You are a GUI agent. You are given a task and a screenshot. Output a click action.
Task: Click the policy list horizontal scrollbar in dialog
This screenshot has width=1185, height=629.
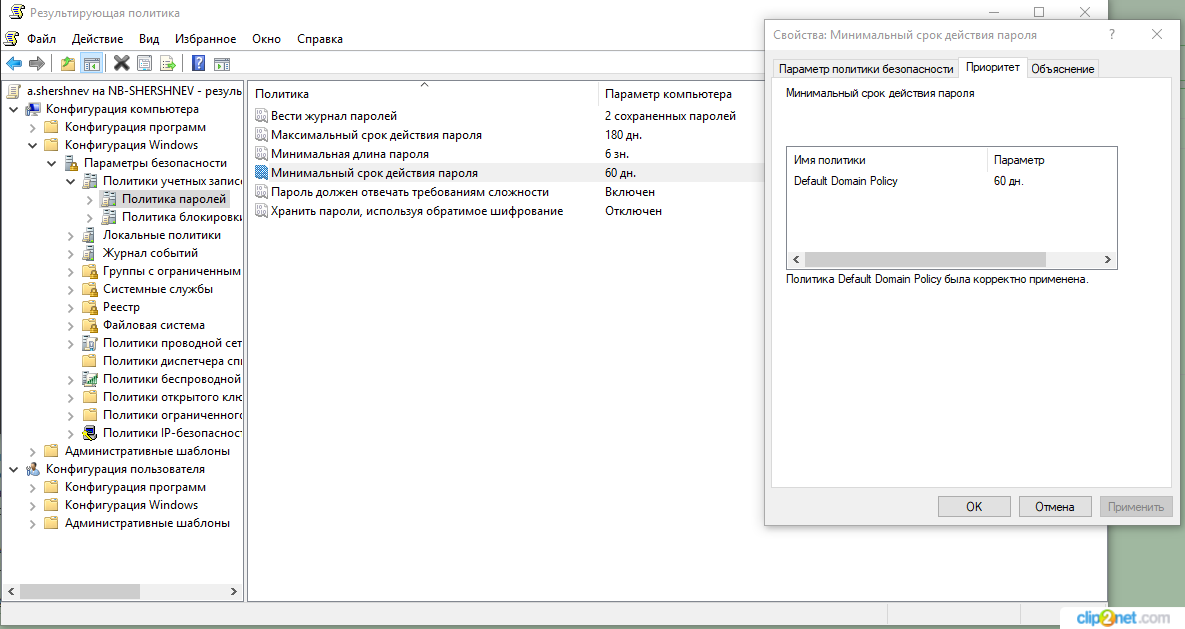coord(925,259)
